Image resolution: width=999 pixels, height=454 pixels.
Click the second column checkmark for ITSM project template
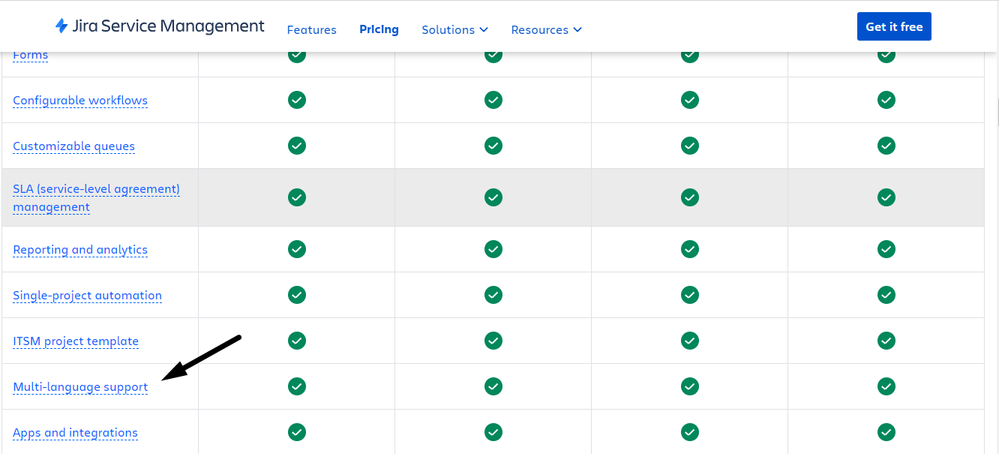click(493, 341)
